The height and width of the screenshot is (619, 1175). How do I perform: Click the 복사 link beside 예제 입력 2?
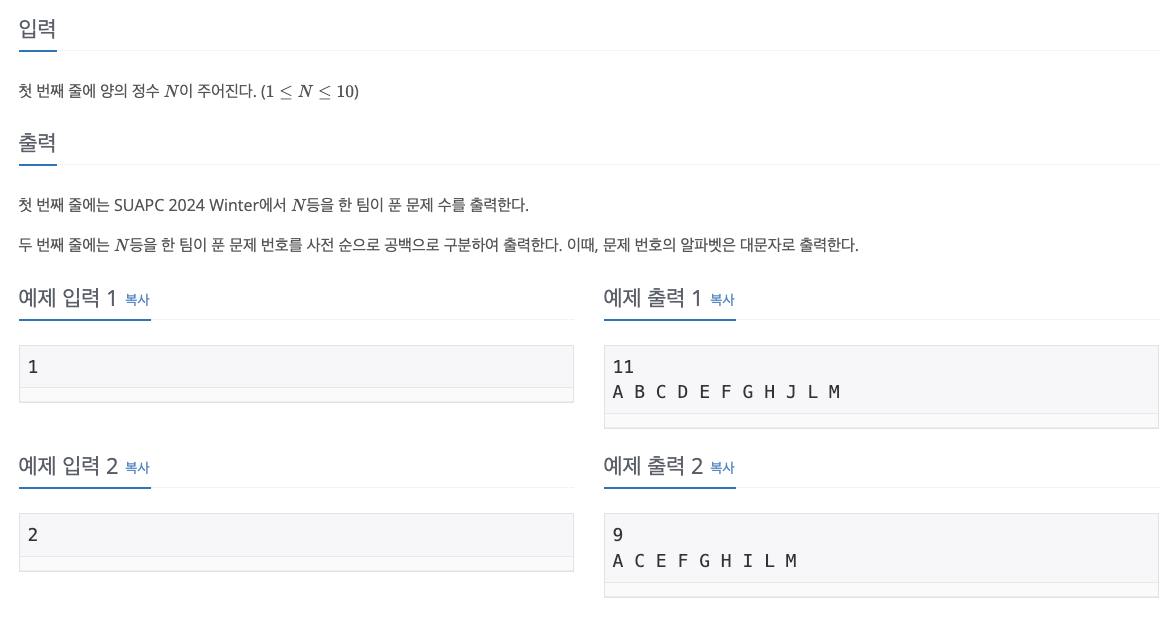137,468
